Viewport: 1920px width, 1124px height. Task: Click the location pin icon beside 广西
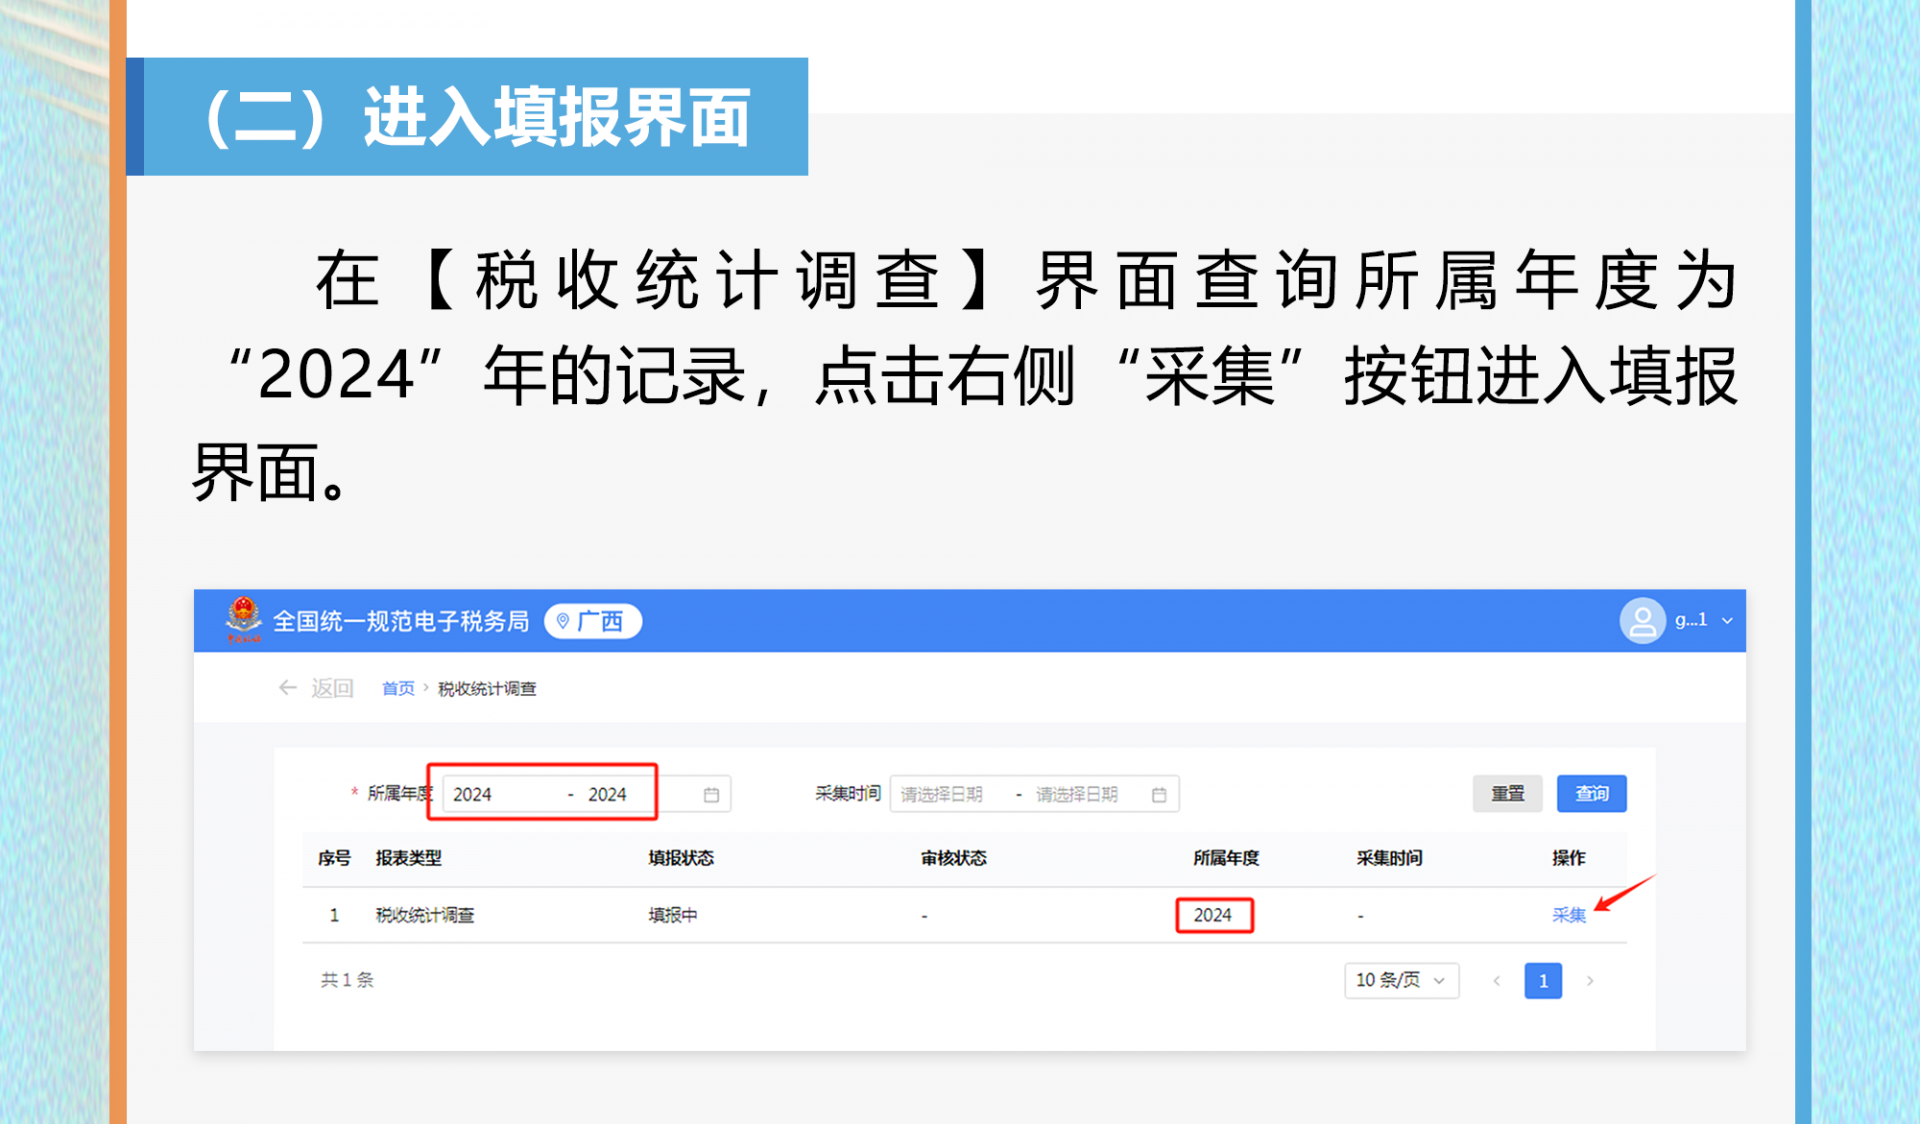tap(563, 621)
